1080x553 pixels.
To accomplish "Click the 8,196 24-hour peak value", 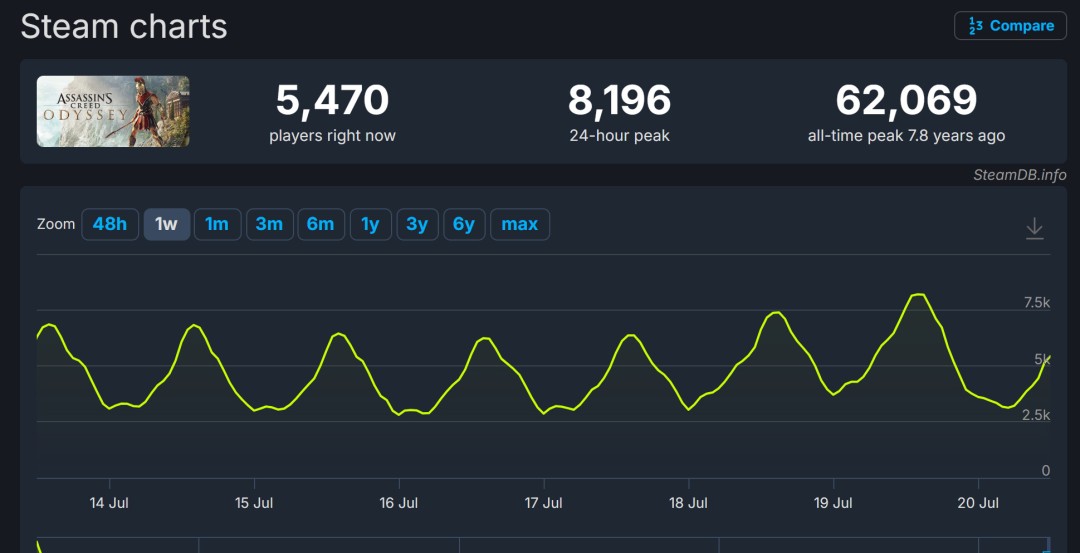I will [619, 100].
